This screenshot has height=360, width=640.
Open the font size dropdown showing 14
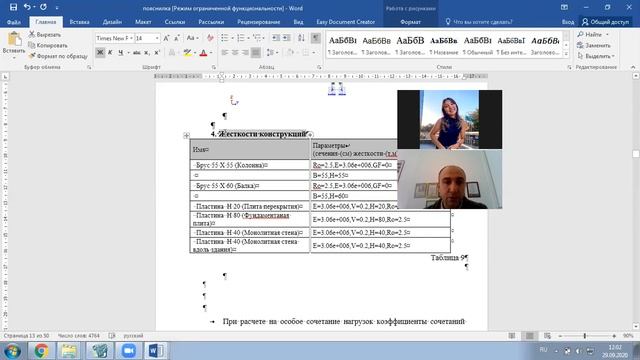(157, 38)
